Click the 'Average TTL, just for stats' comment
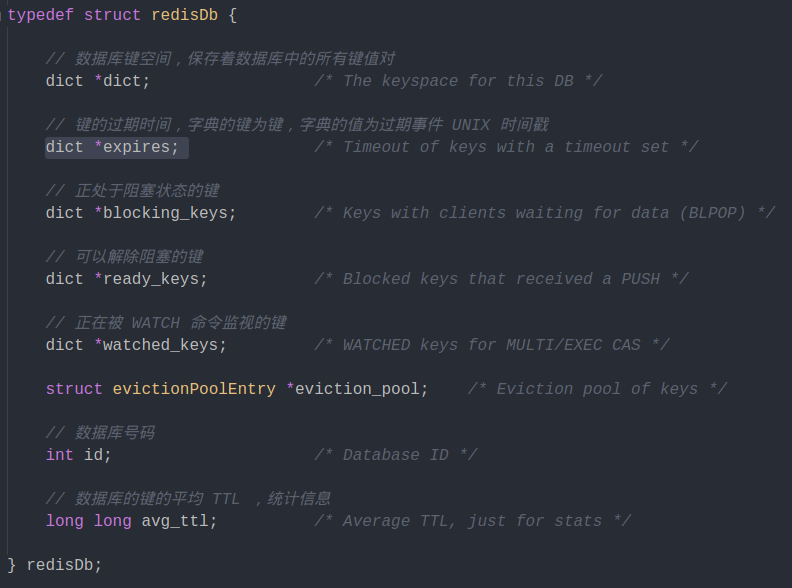Viewport: 792px width, 588px height. pyautogui.click(x=472, y=521)
